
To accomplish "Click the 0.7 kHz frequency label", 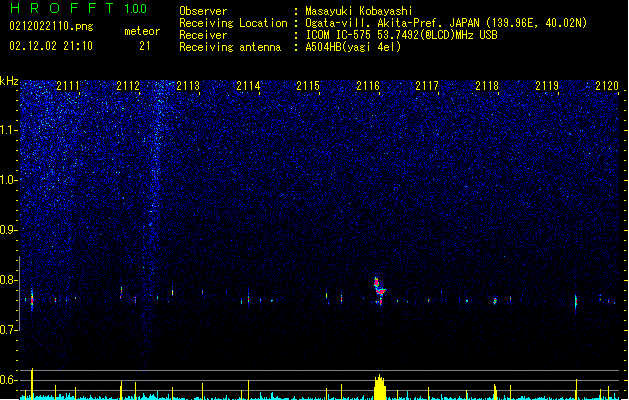I will [x=9, y=330].
